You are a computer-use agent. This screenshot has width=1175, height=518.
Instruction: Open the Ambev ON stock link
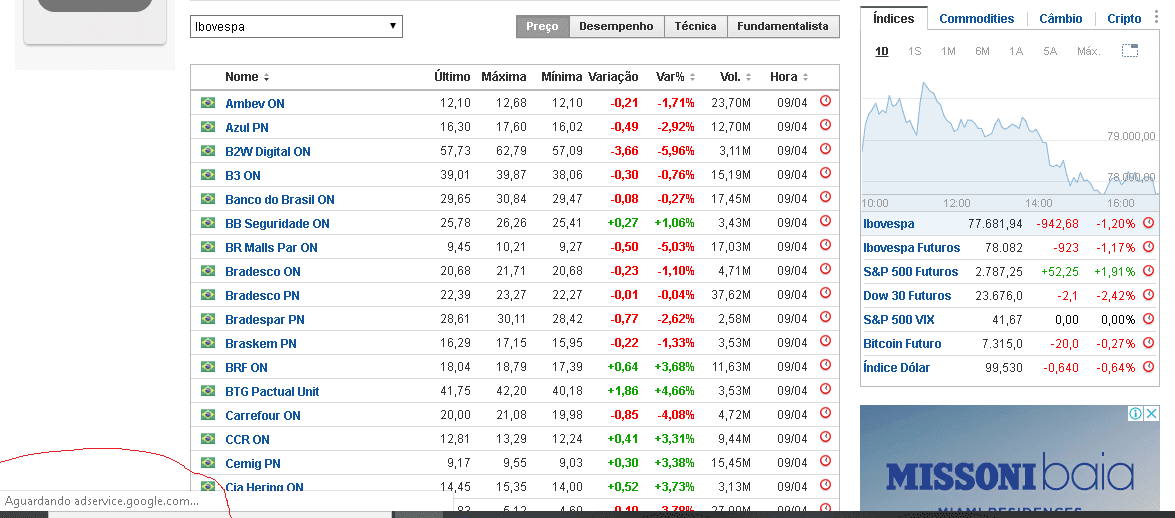pos(255,103)
